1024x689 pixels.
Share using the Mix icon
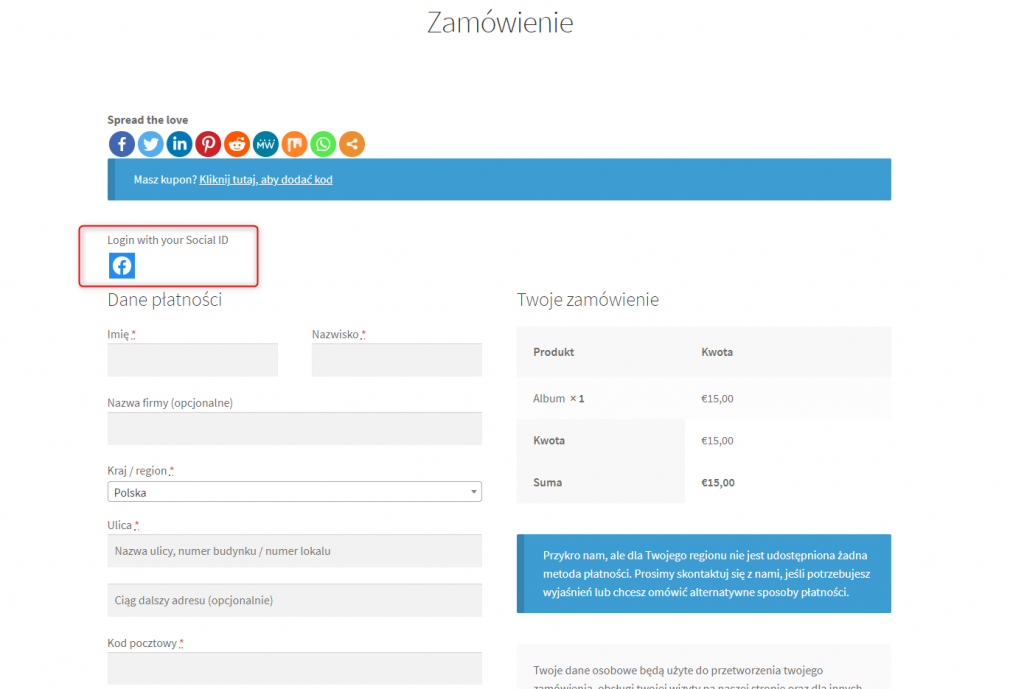(x=294, y=144)
